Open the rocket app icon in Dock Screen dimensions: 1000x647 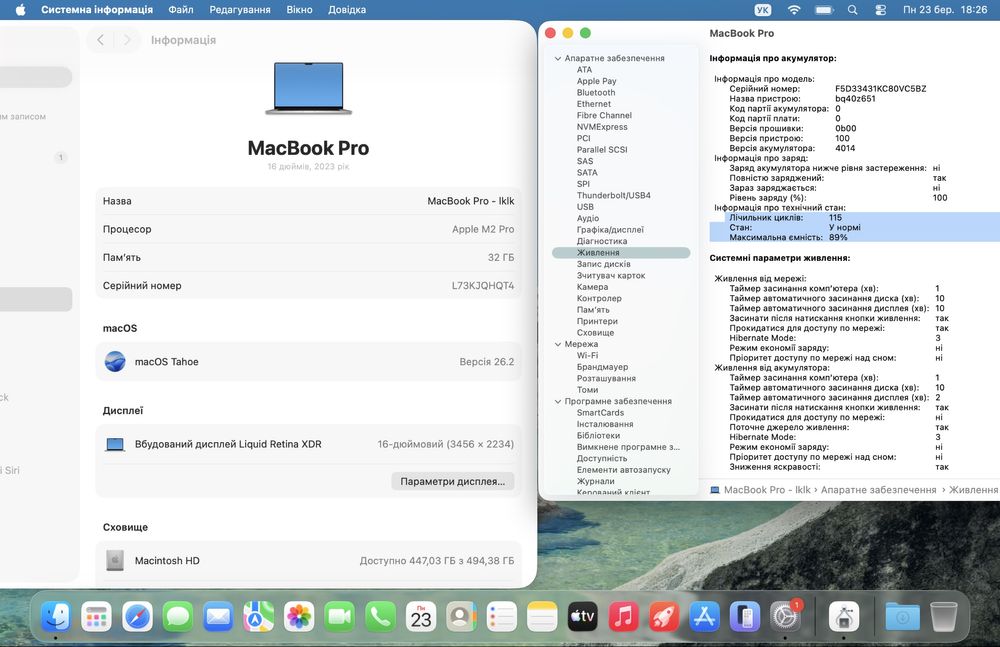[x=664, y=617]
